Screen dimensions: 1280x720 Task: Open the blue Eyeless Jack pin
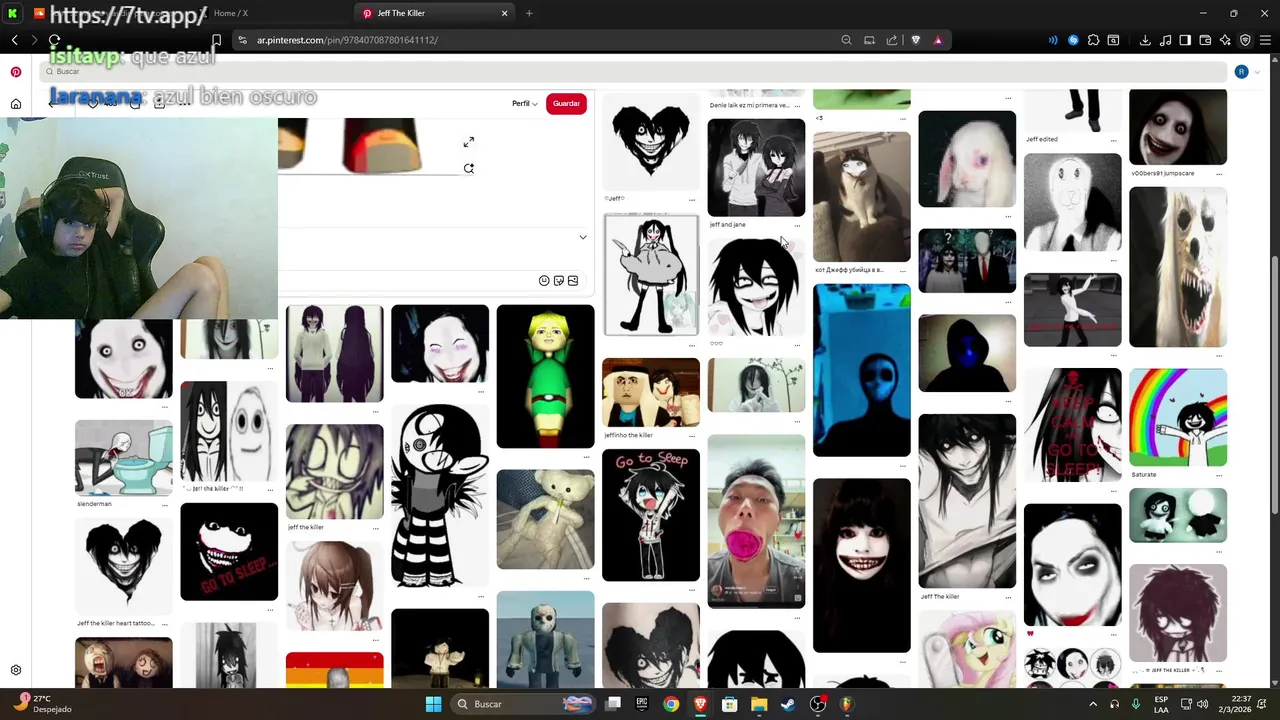[862, 370]
